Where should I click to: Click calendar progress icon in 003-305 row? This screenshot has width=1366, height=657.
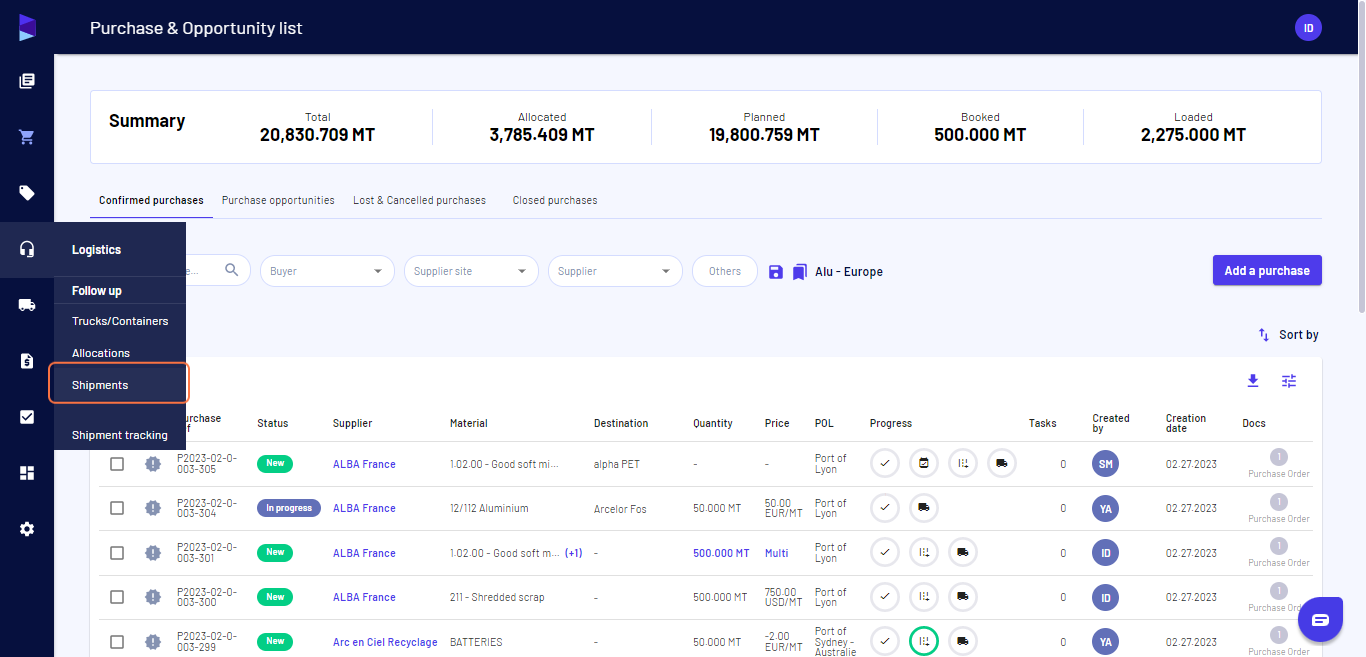[x=924, y=463]
